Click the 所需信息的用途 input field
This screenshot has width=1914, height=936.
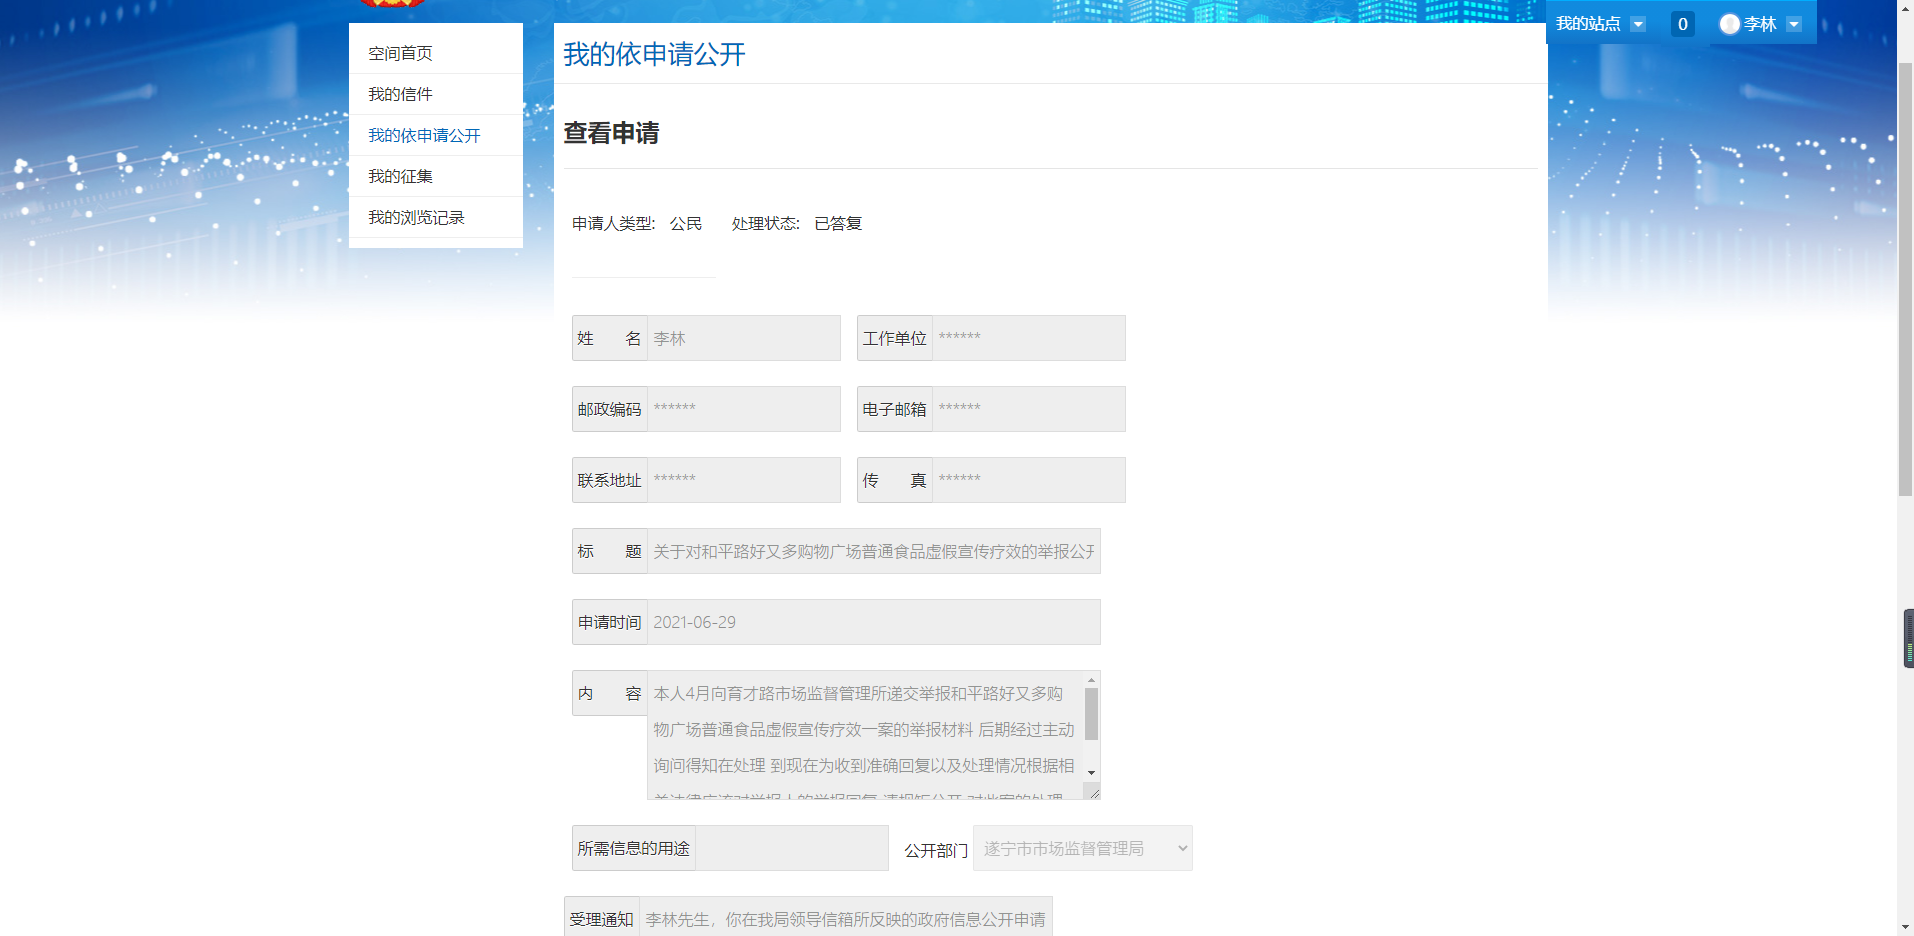791,848
